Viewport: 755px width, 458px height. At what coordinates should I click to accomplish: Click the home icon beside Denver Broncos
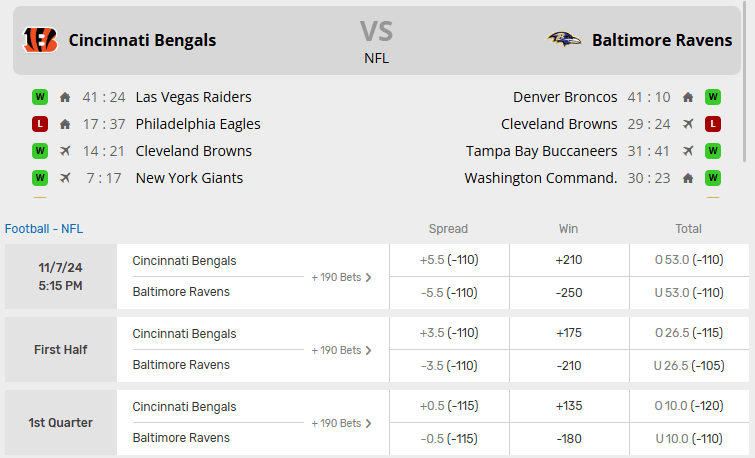click(x=688, y=97)
